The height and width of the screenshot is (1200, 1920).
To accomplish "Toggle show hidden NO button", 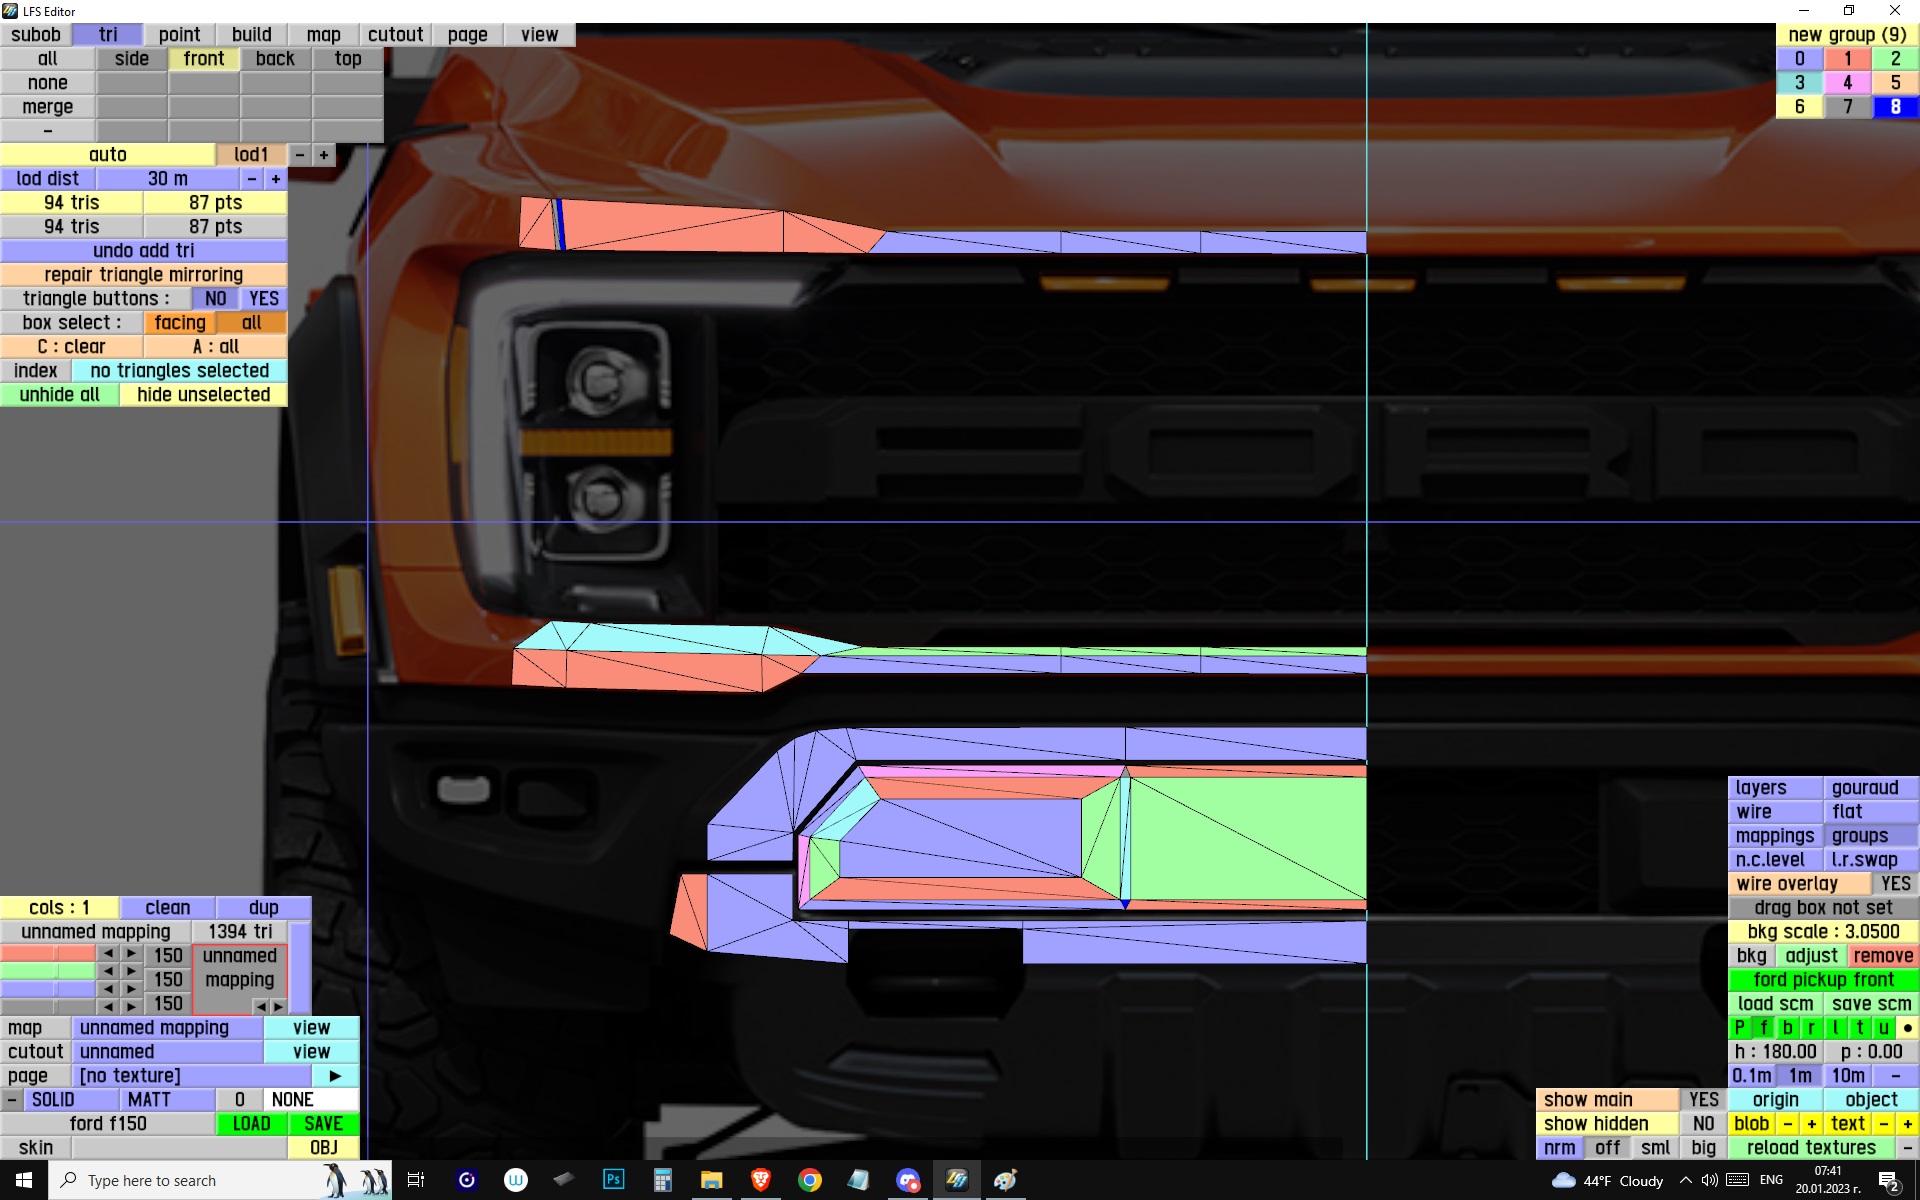I will 1703,1124.
